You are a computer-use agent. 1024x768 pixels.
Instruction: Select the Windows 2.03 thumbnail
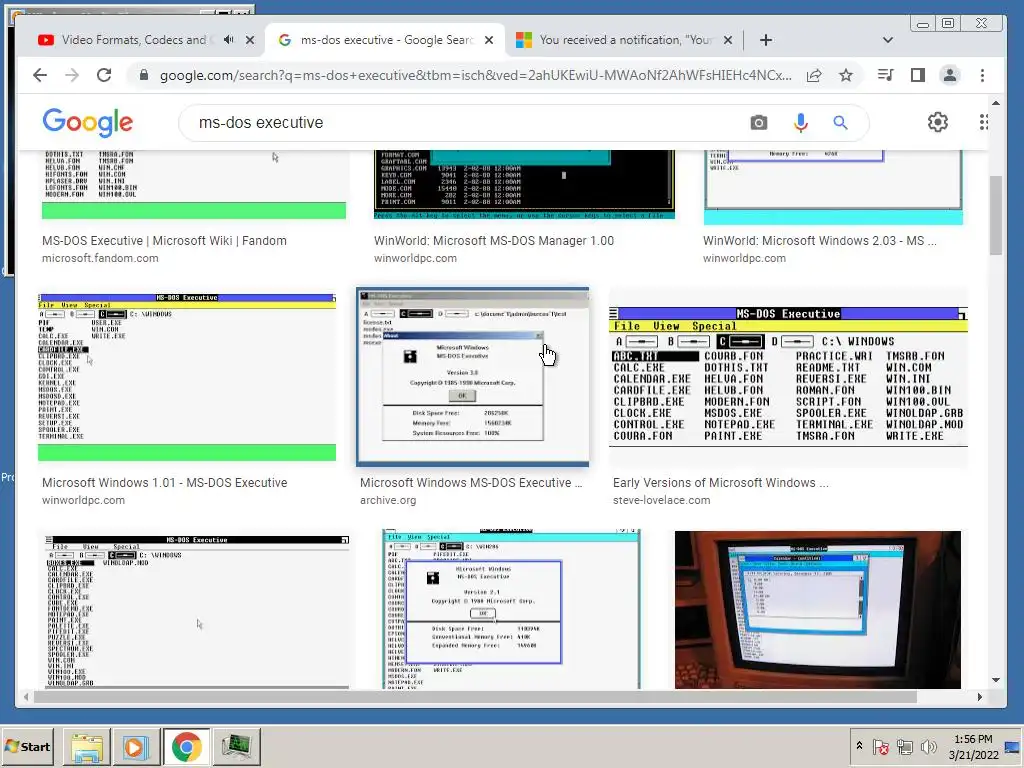click(833, 188)
